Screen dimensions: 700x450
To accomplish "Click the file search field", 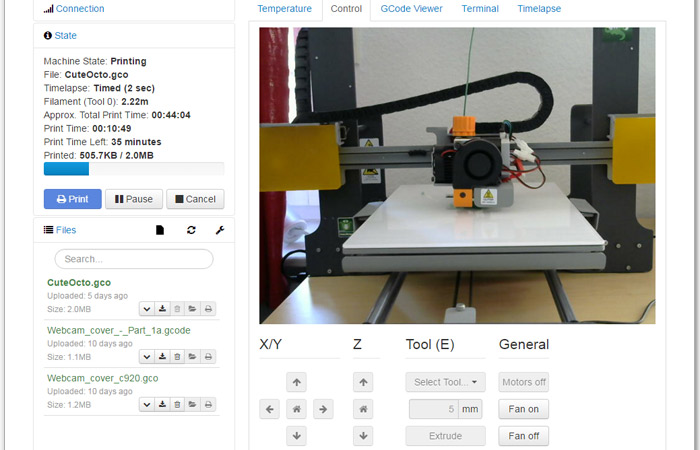I will 133,259.
